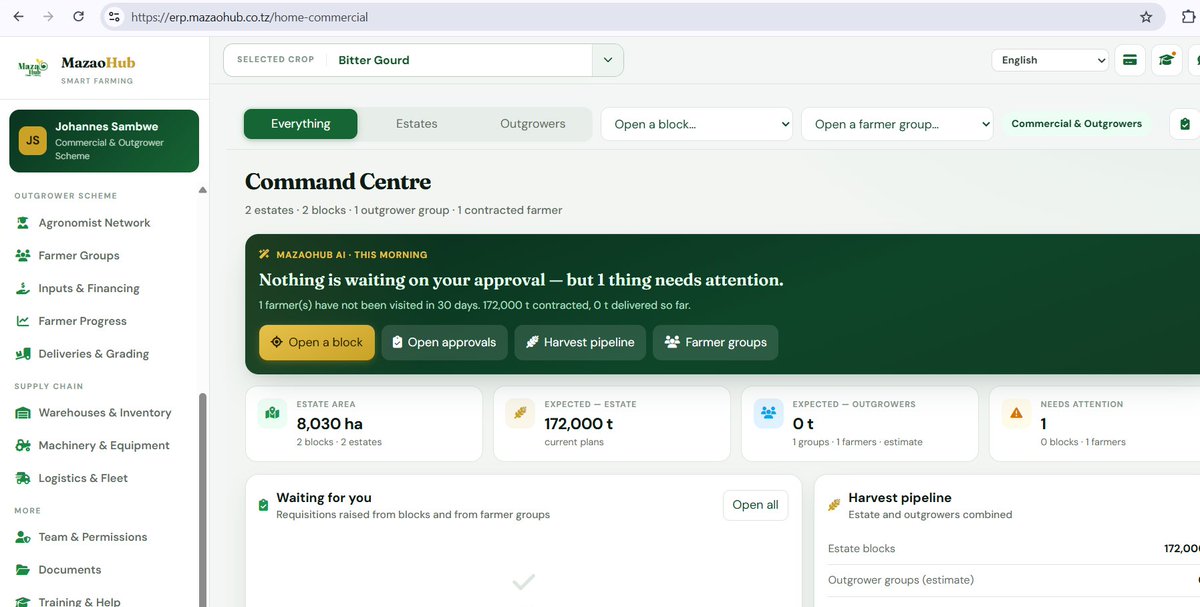The height and width of the screenshot is (607, 1200).
Task: Click the '172,000 t' expected estate value
Action: 578,424
